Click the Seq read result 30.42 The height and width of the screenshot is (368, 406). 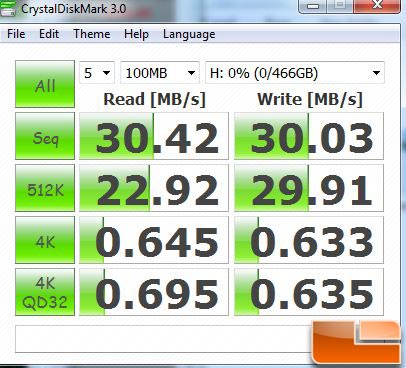[154, 136]
